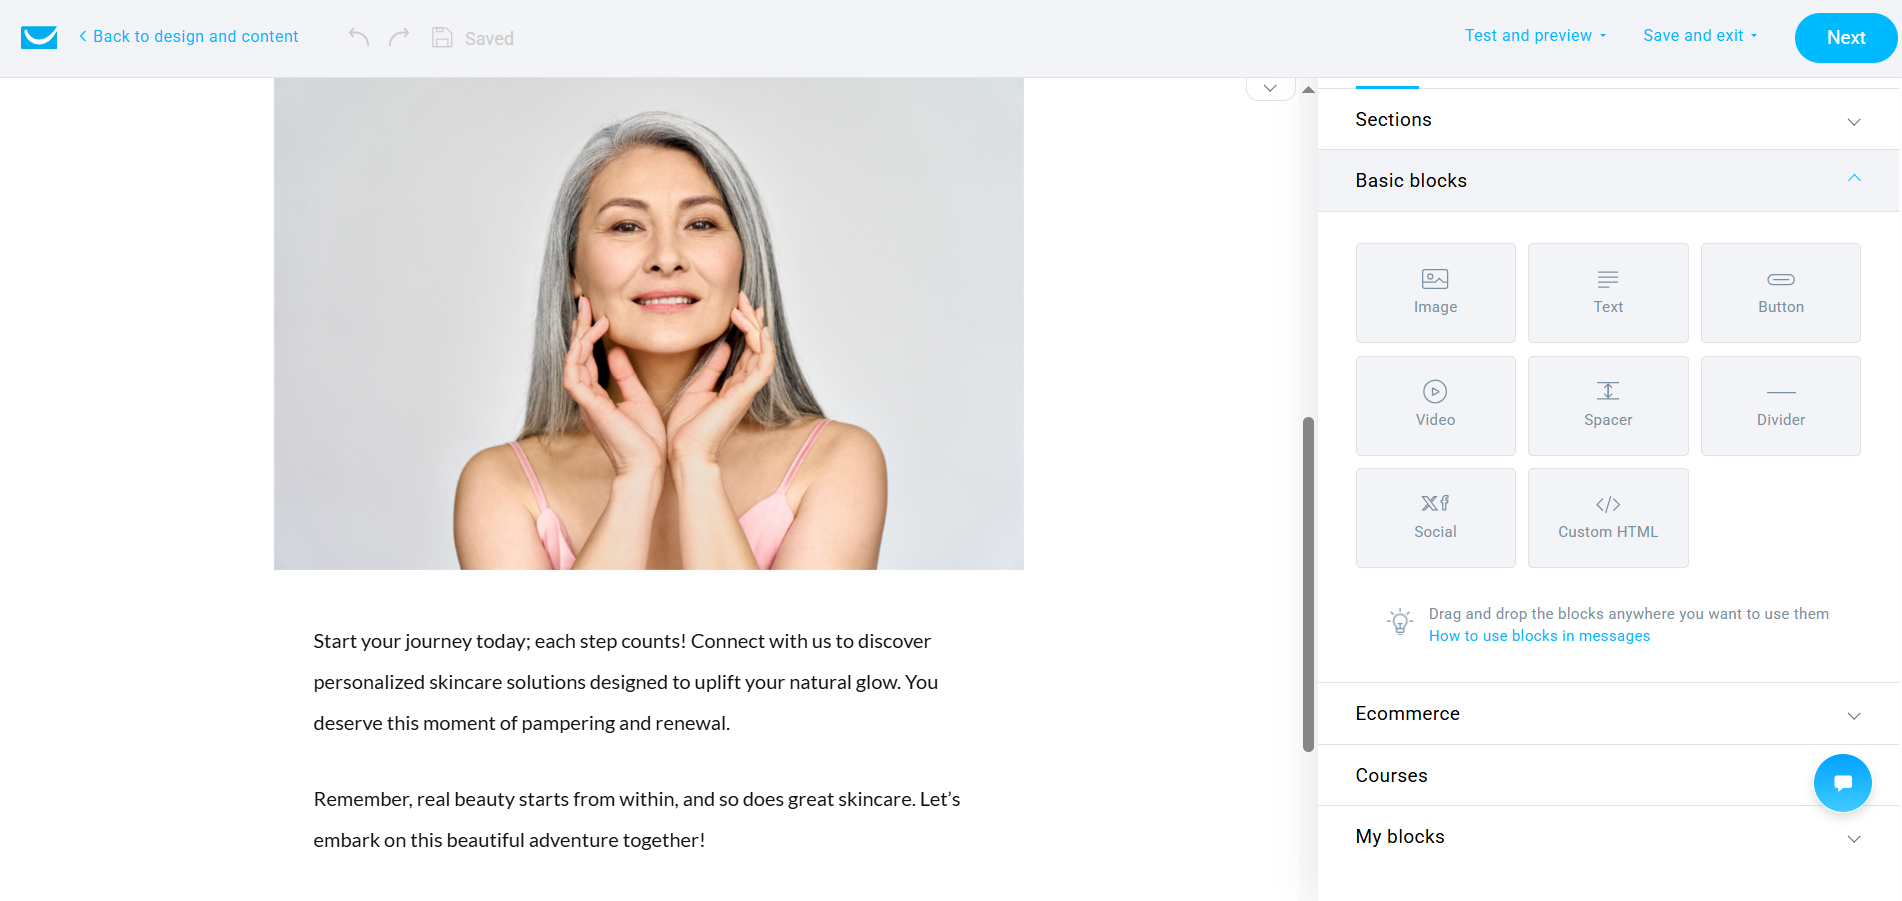This screenshot has width=1902, height=901.
Task: Choose the Video block
Action: pyautogui.click(x=1435, y=406)
